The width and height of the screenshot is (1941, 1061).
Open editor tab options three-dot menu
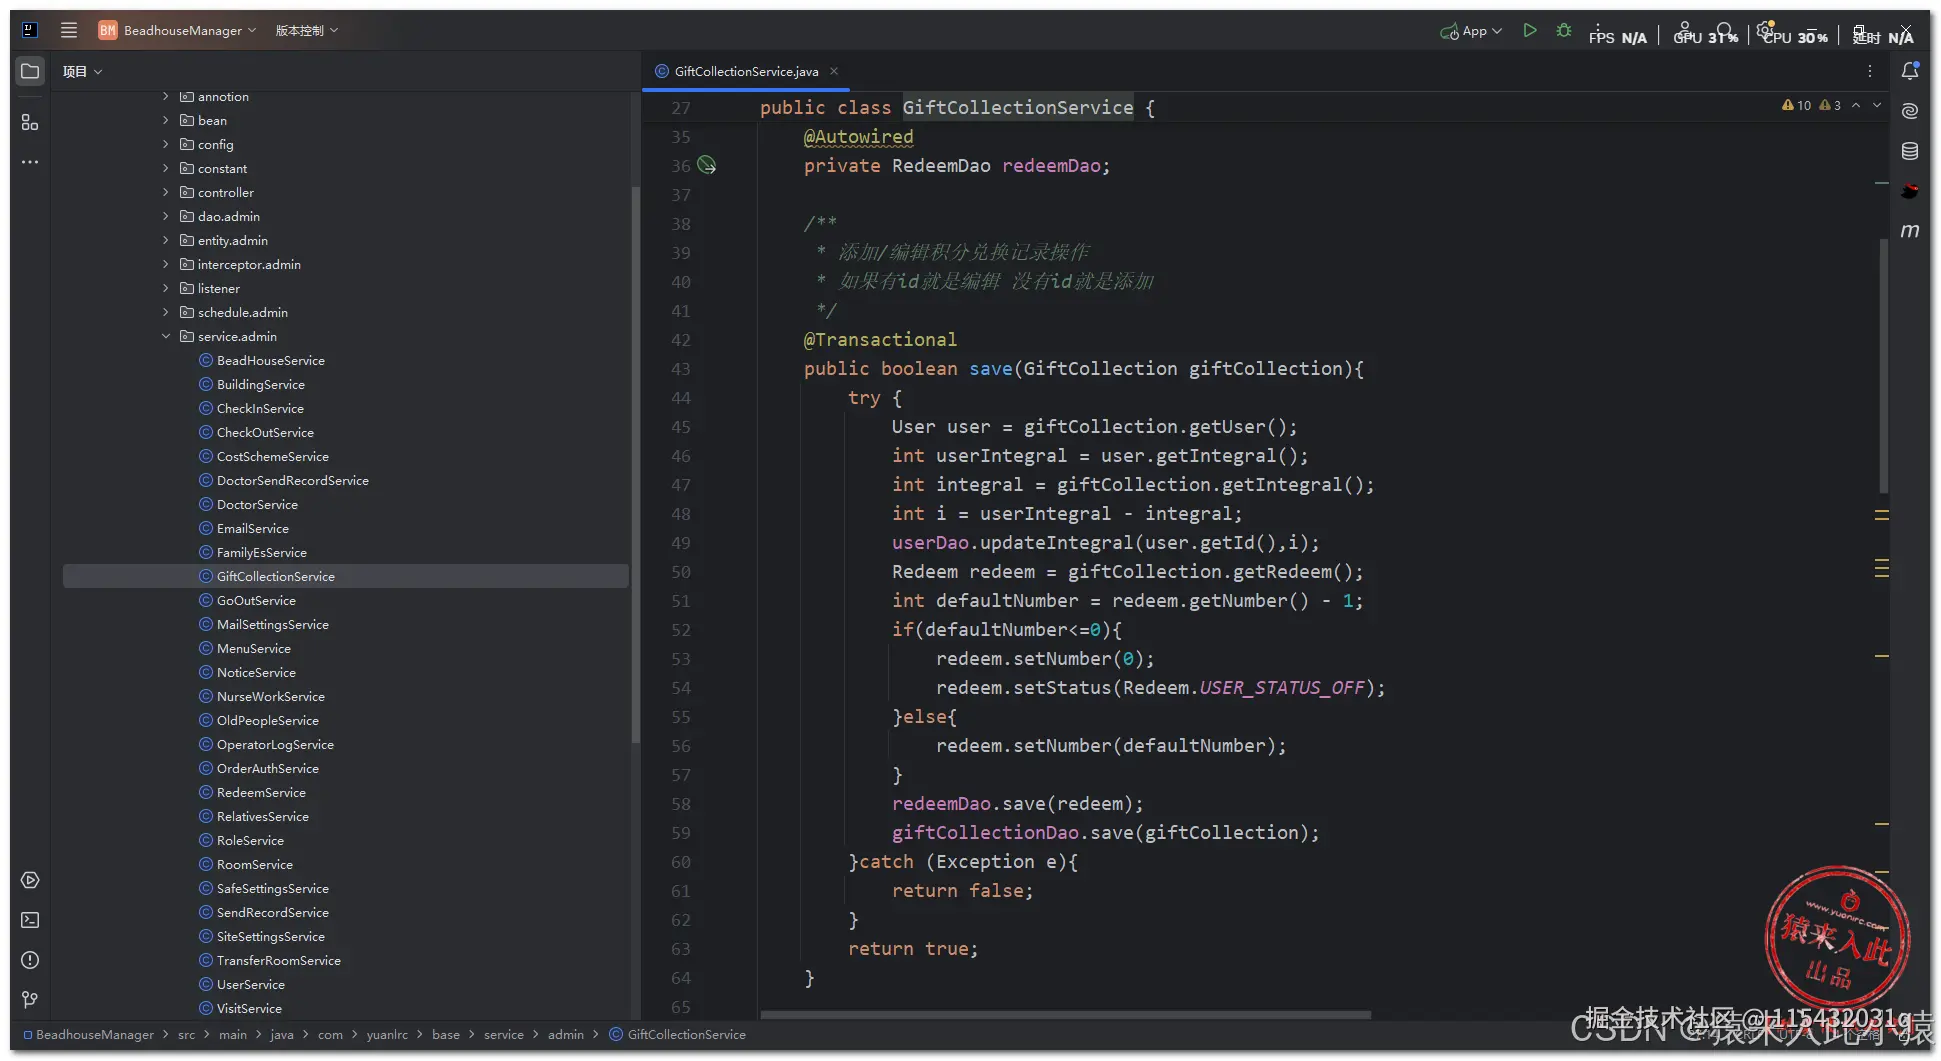tap(1870, 71)
